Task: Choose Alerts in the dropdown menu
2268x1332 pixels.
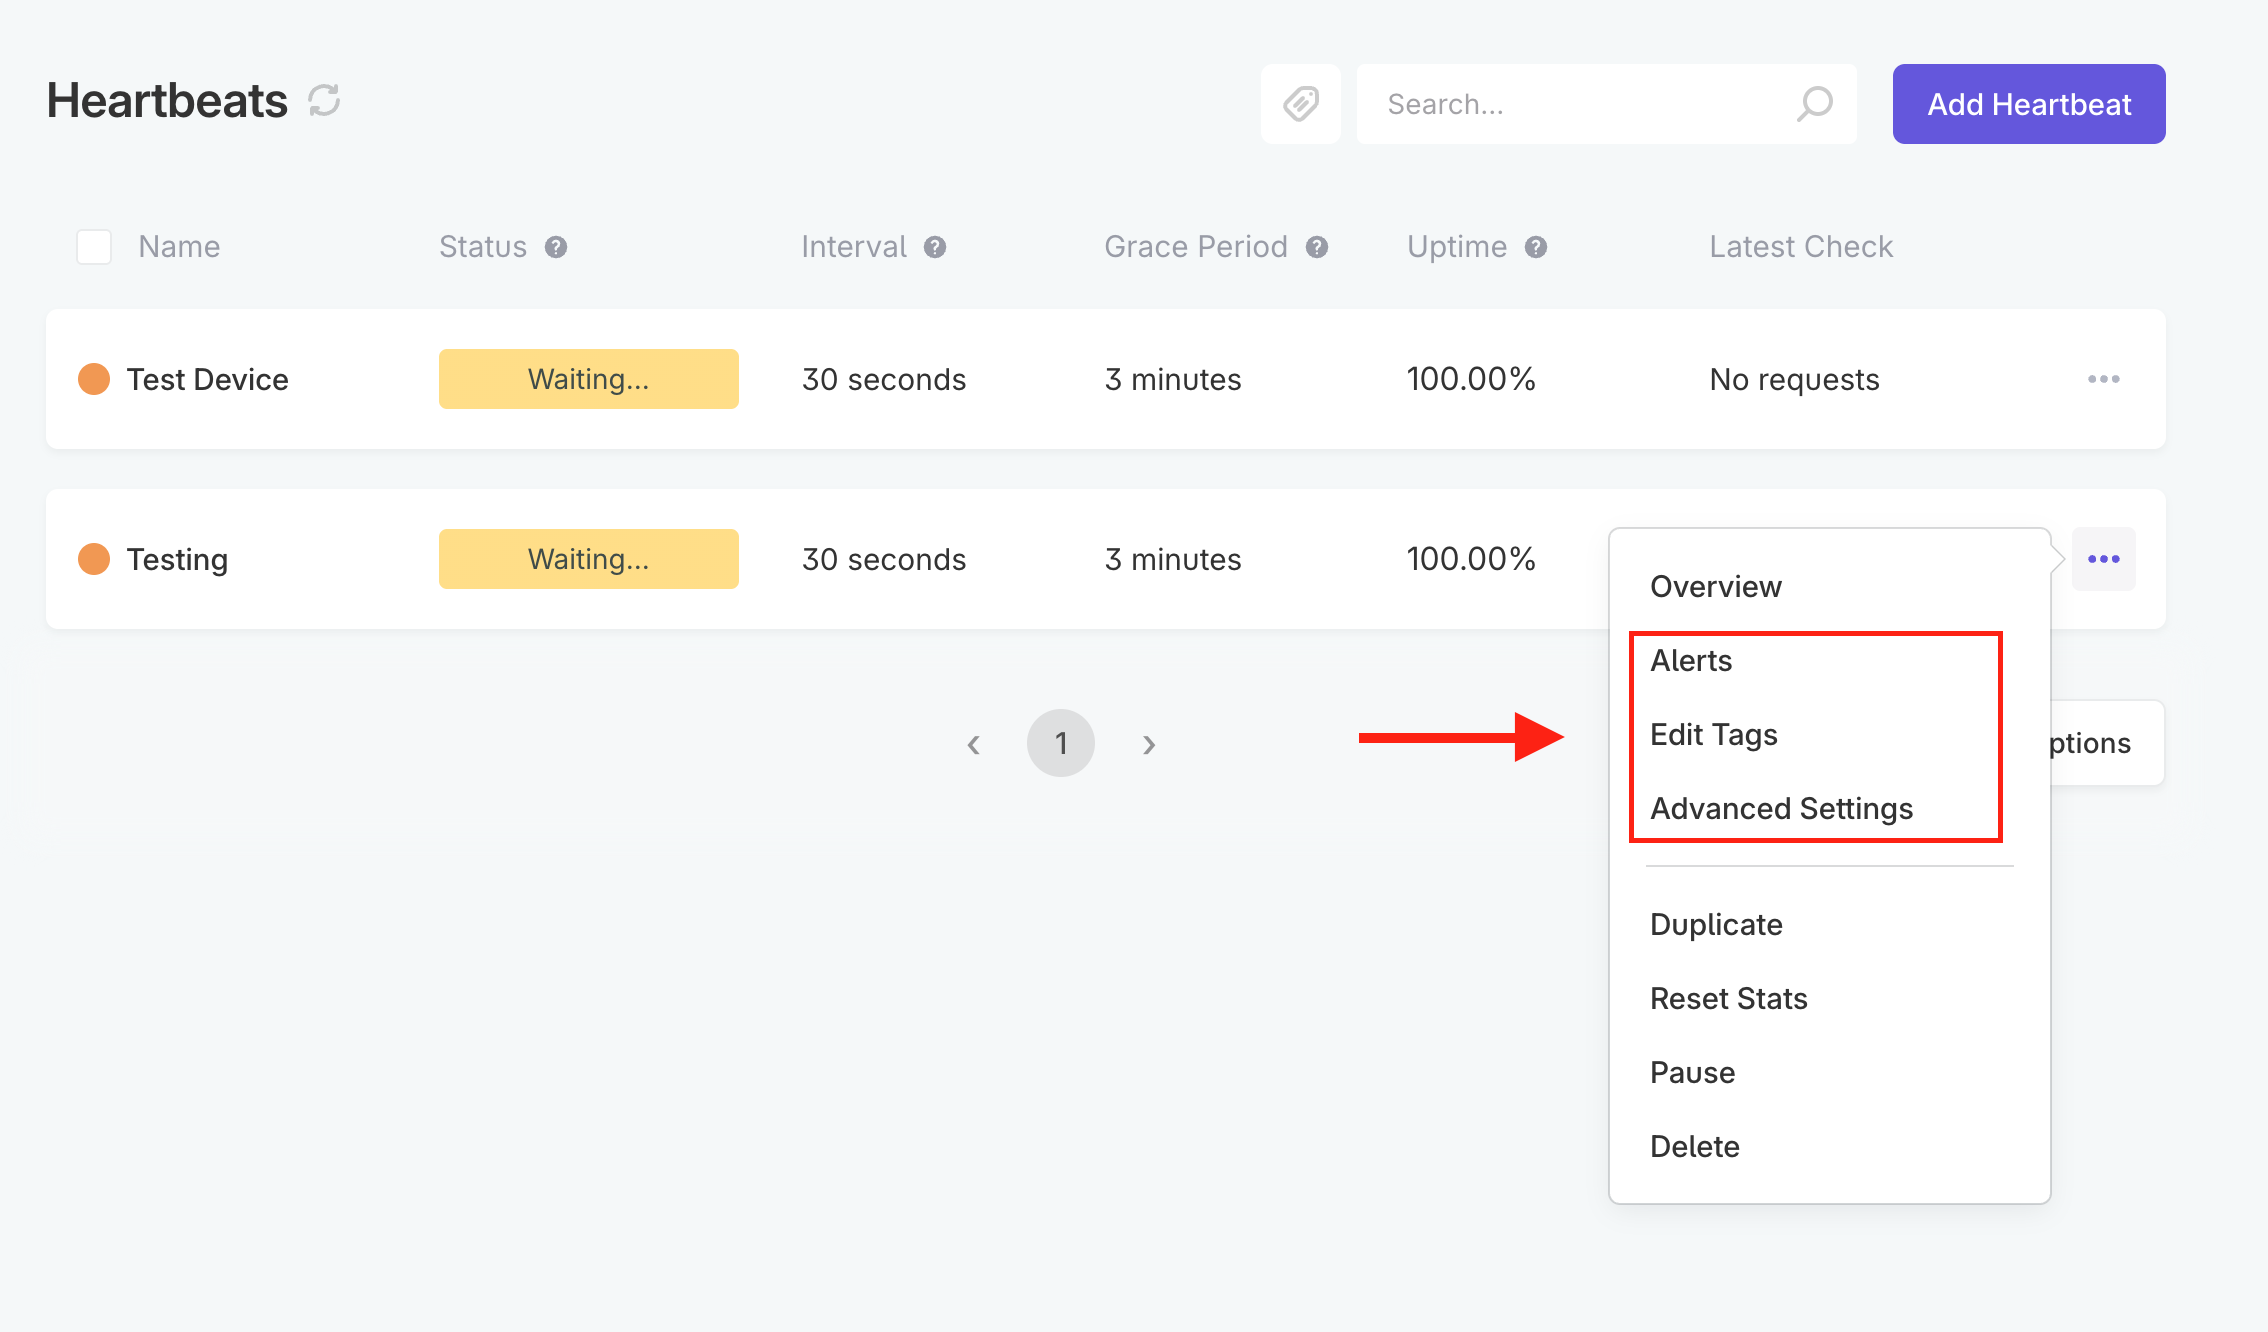Action: pos(1691,661)
